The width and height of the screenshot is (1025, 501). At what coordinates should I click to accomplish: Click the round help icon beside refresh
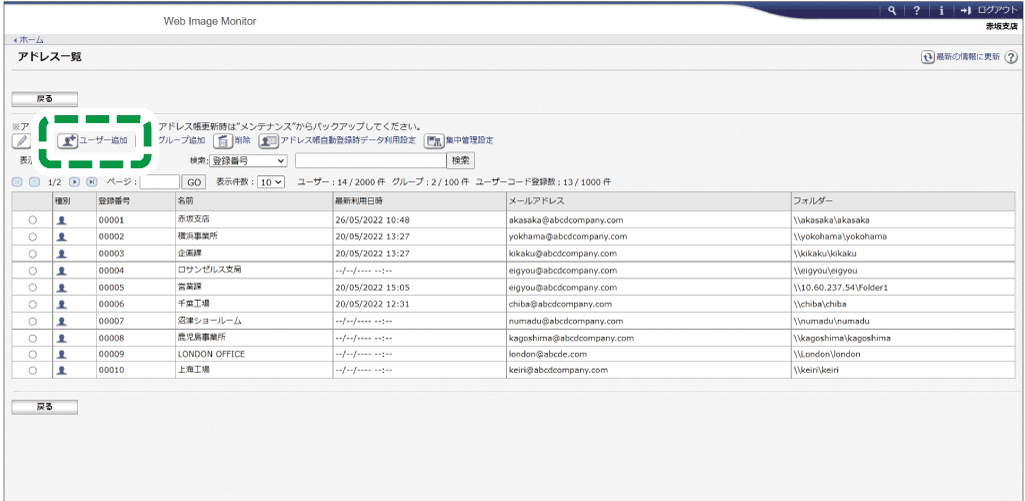click(x=1011, y=58)
